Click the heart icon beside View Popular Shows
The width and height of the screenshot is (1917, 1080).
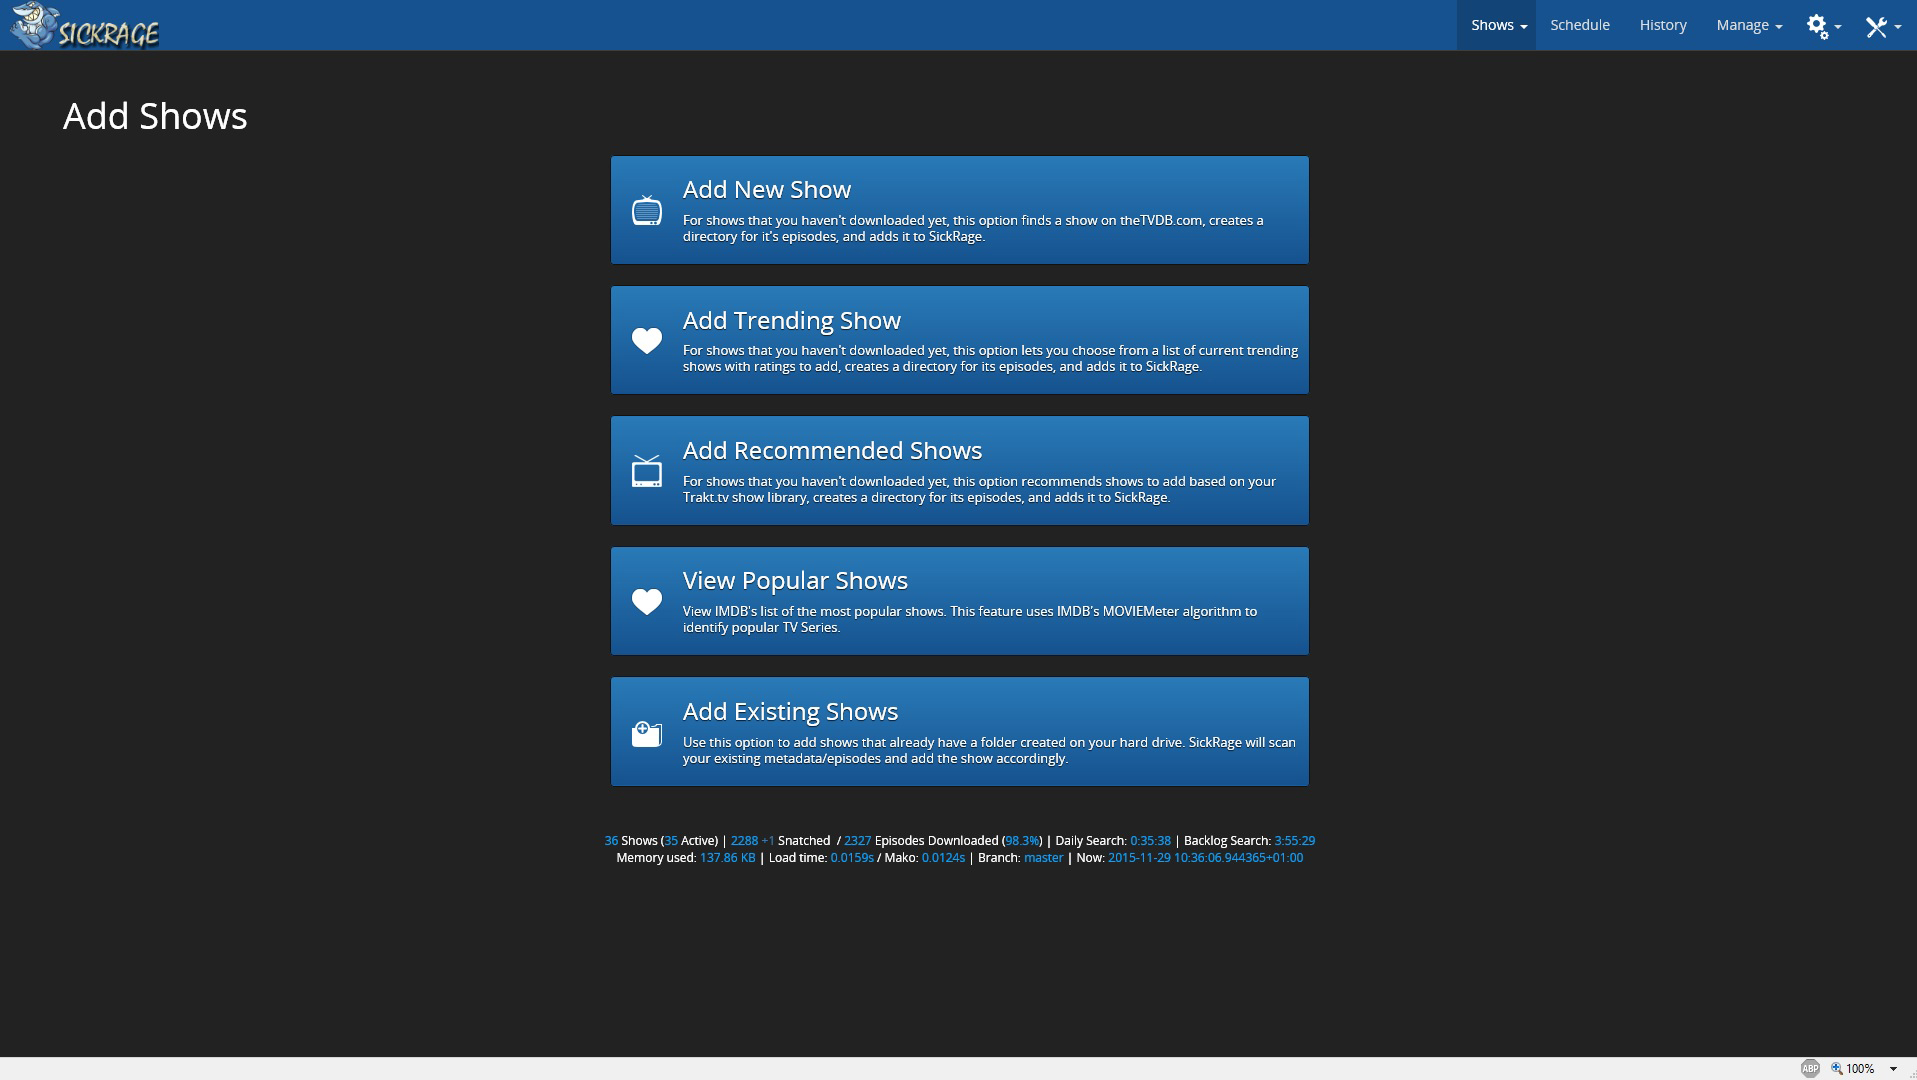tap(647, 601)
